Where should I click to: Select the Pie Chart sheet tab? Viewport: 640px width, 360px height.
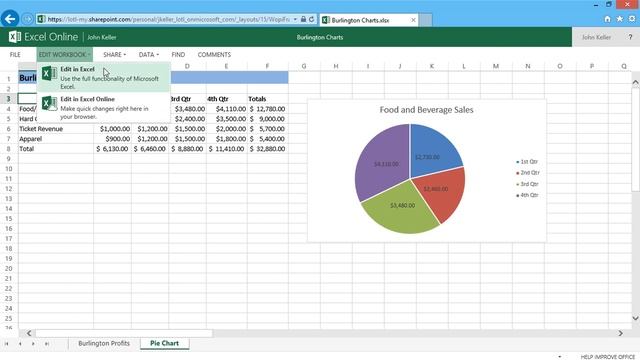click(164, 343)
